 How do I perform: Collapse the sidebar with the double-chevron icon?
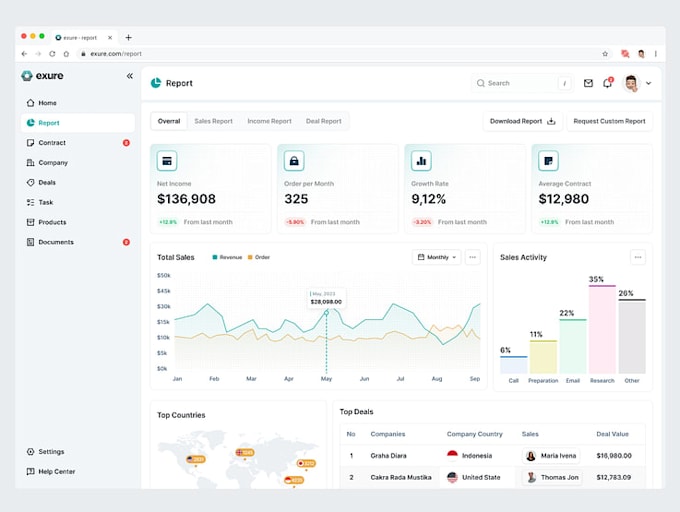point(130,76)
